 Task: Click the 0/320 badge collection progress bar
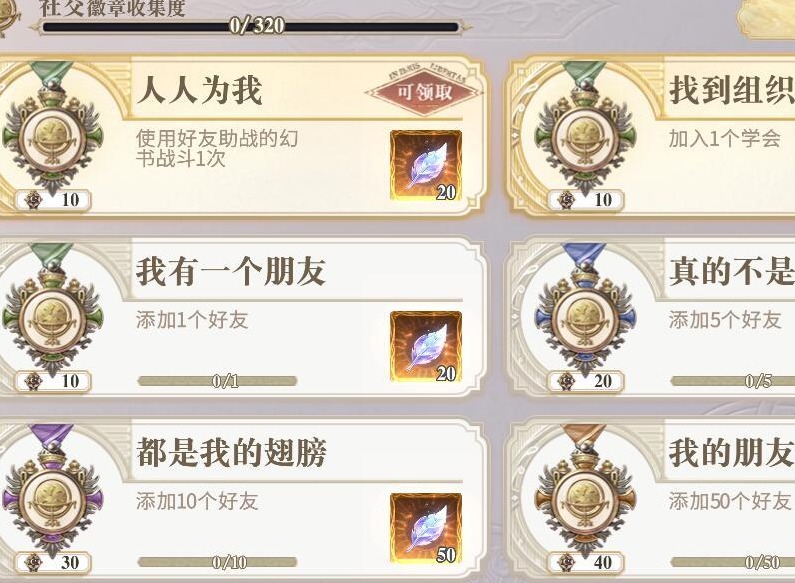(x=250, y=27)
